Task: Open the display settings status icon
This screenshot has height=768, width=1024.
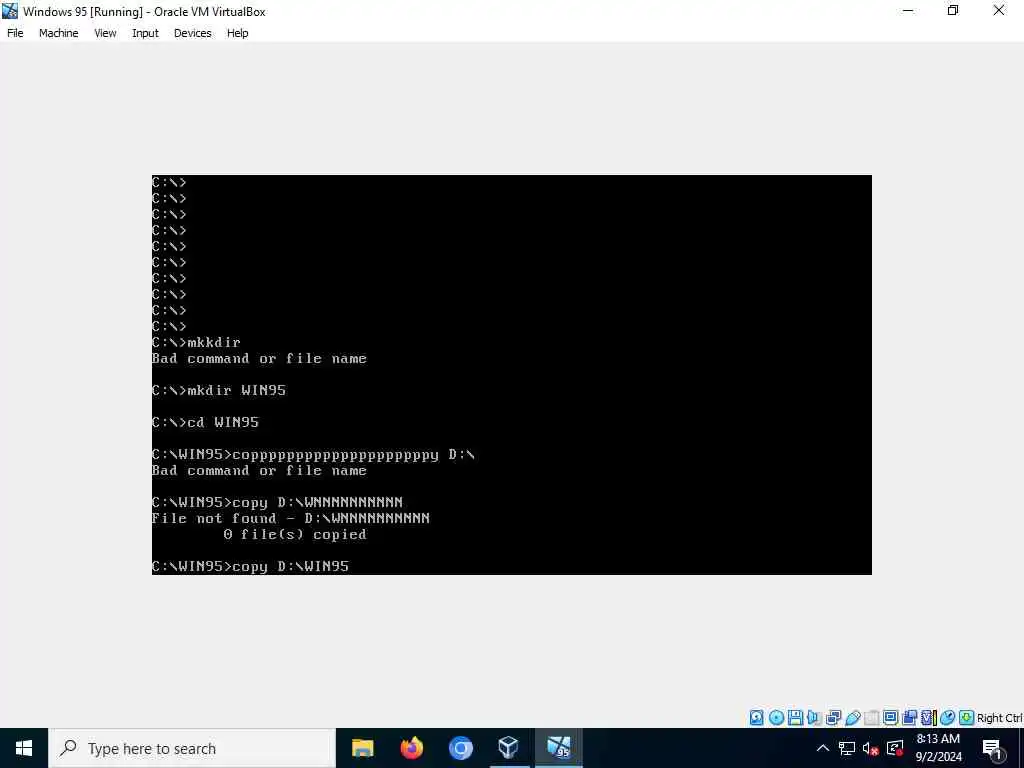Action: point(890,718)
